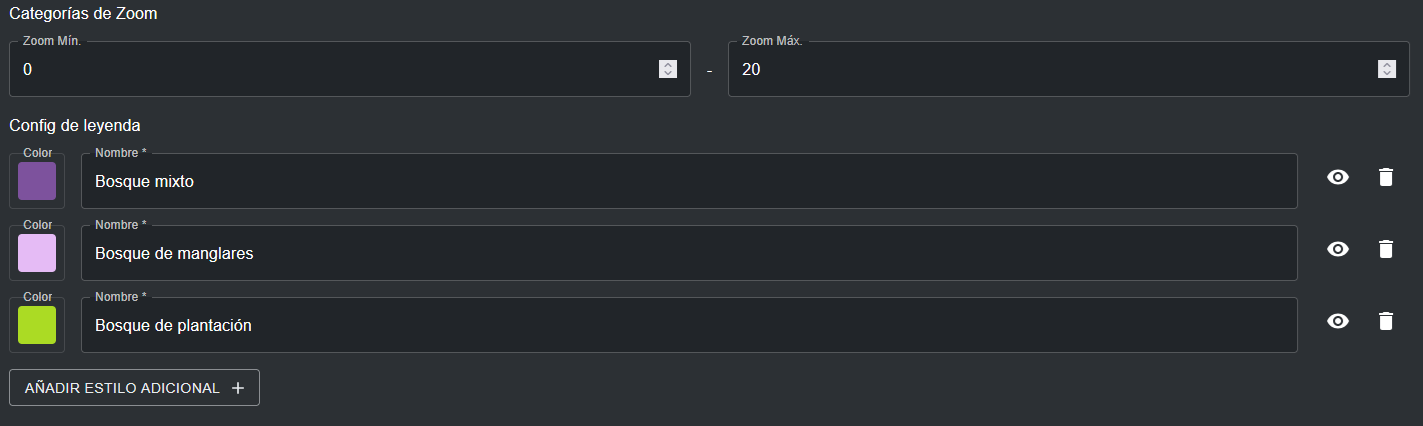This screenshot has height=426, width=1423.
Task: Open the purple color swatch for Bosque mixto
Action: [37, 181]
